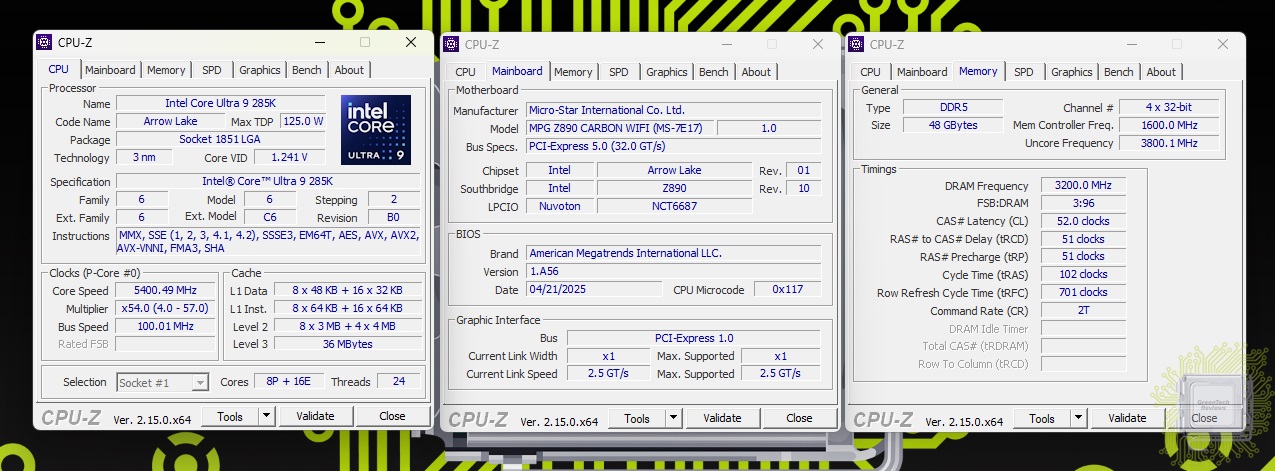The image size is (1275, 471).
Task: Expand Tools dropdown arrow in right window
Action: (x=1079, y=418)
